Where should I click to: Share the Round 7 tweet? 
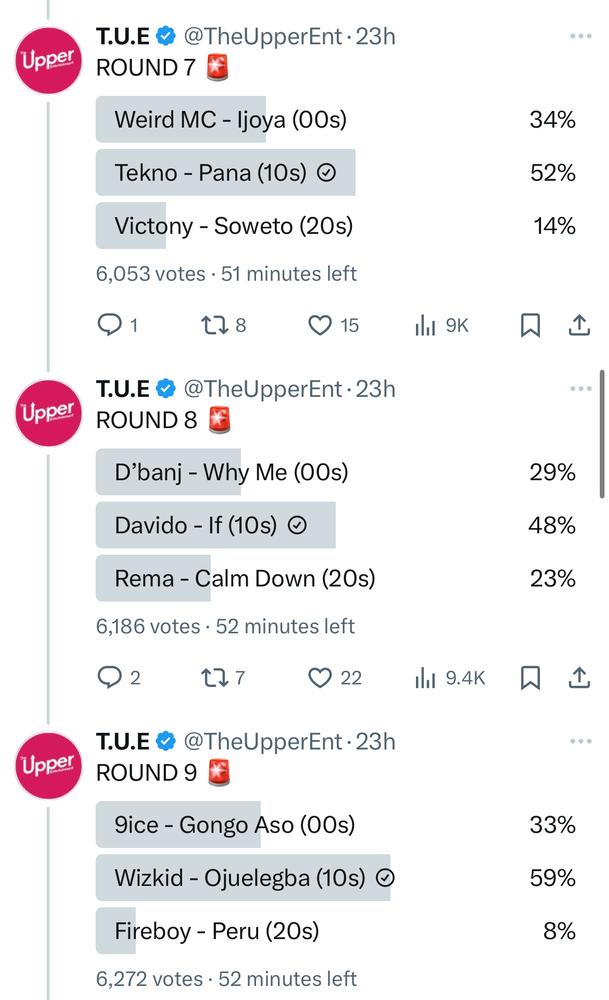579,325
